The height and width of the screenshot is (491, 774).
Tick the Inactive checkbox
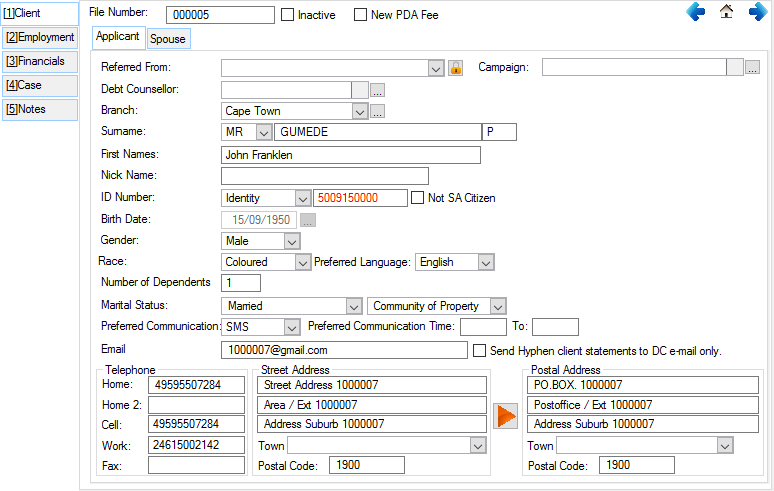[x=288, y=15]
